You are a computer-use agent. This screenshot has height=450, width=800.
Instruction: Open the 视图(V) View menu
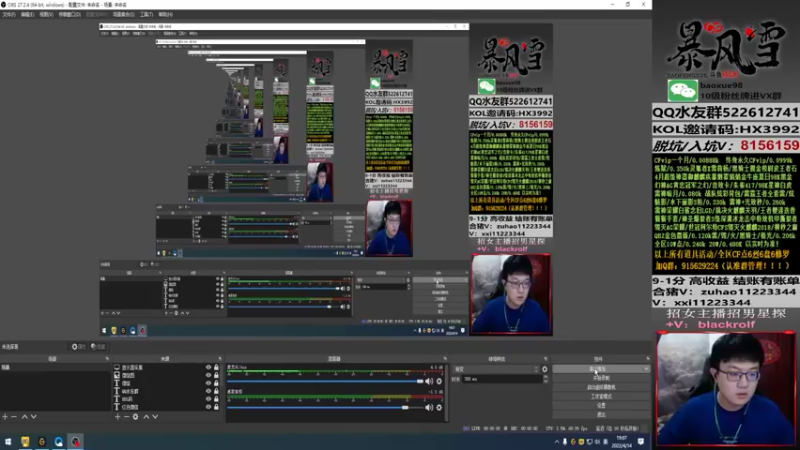point(46,14)
